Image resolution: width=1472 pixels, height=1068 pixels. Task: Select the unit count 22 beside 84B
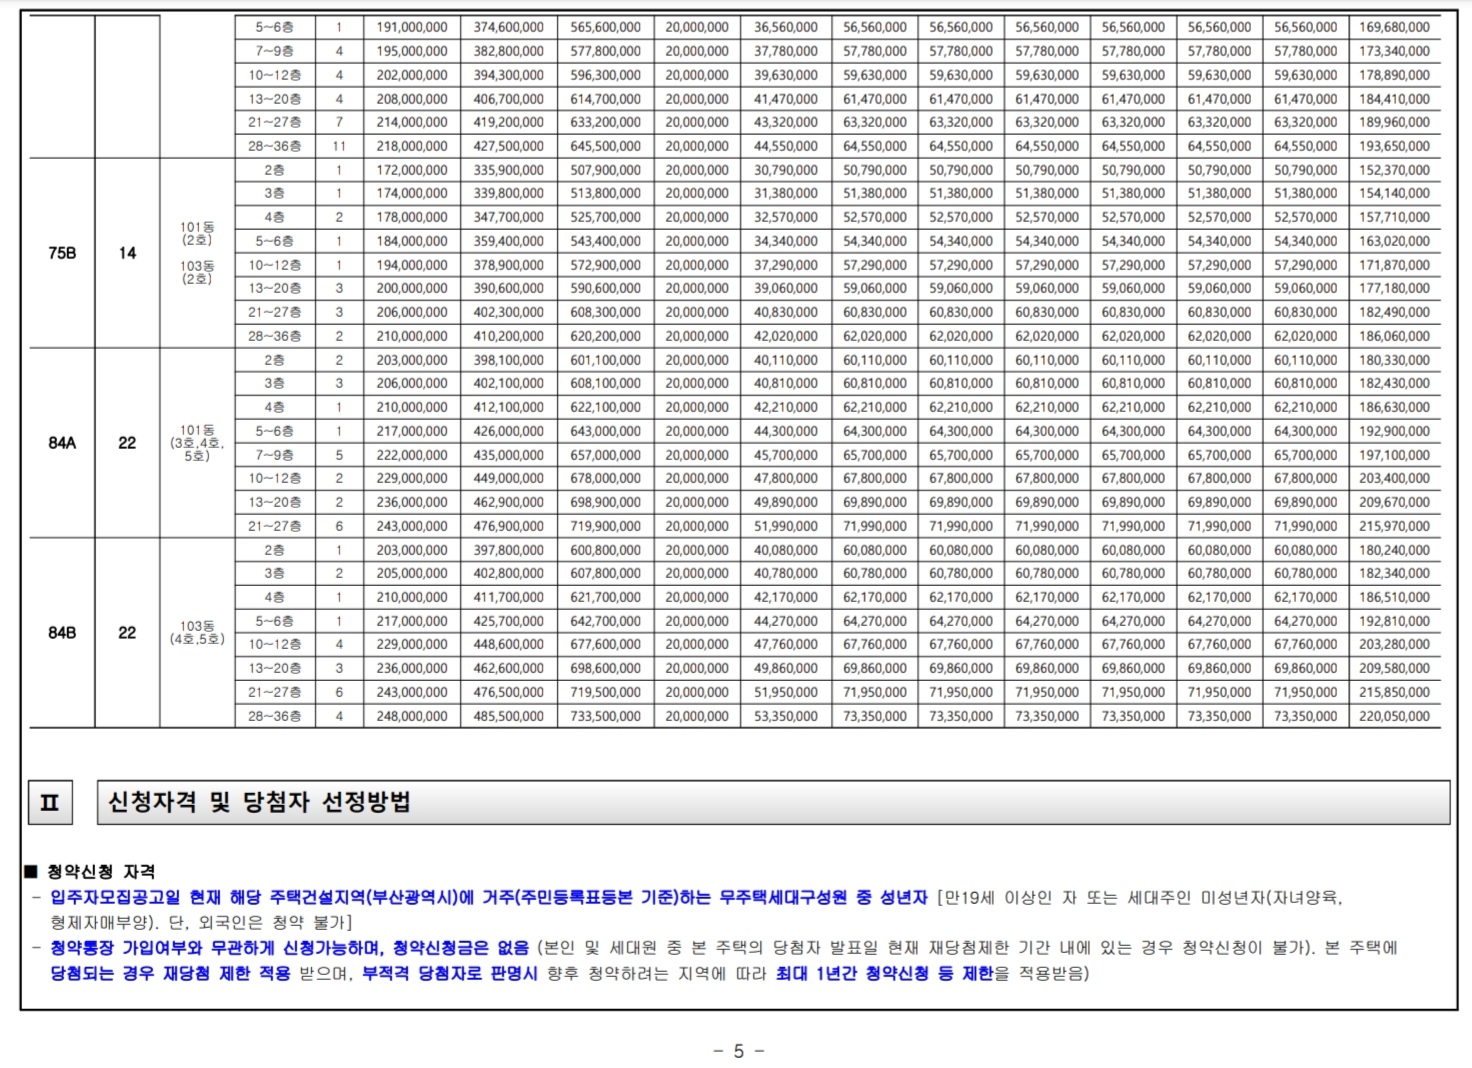click(127, 633)
